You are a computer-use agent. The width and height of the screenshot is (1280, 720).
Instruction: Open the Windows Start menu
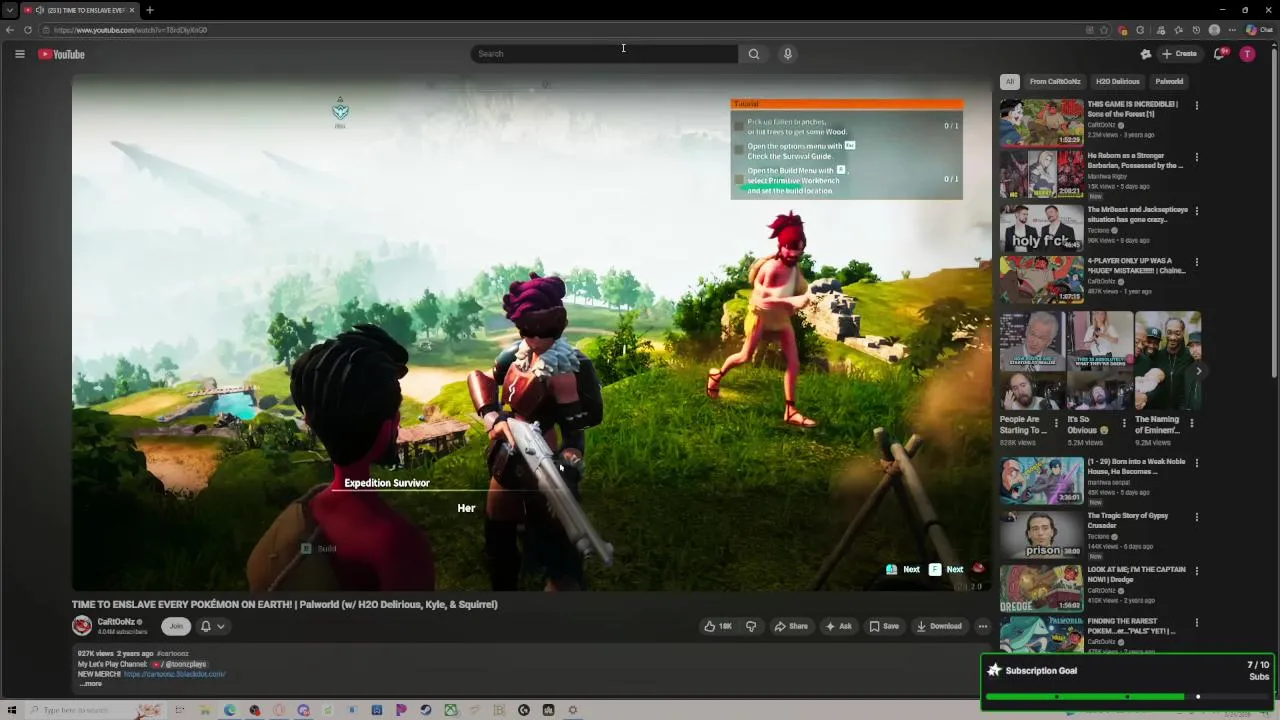click(x=12, y=710)
